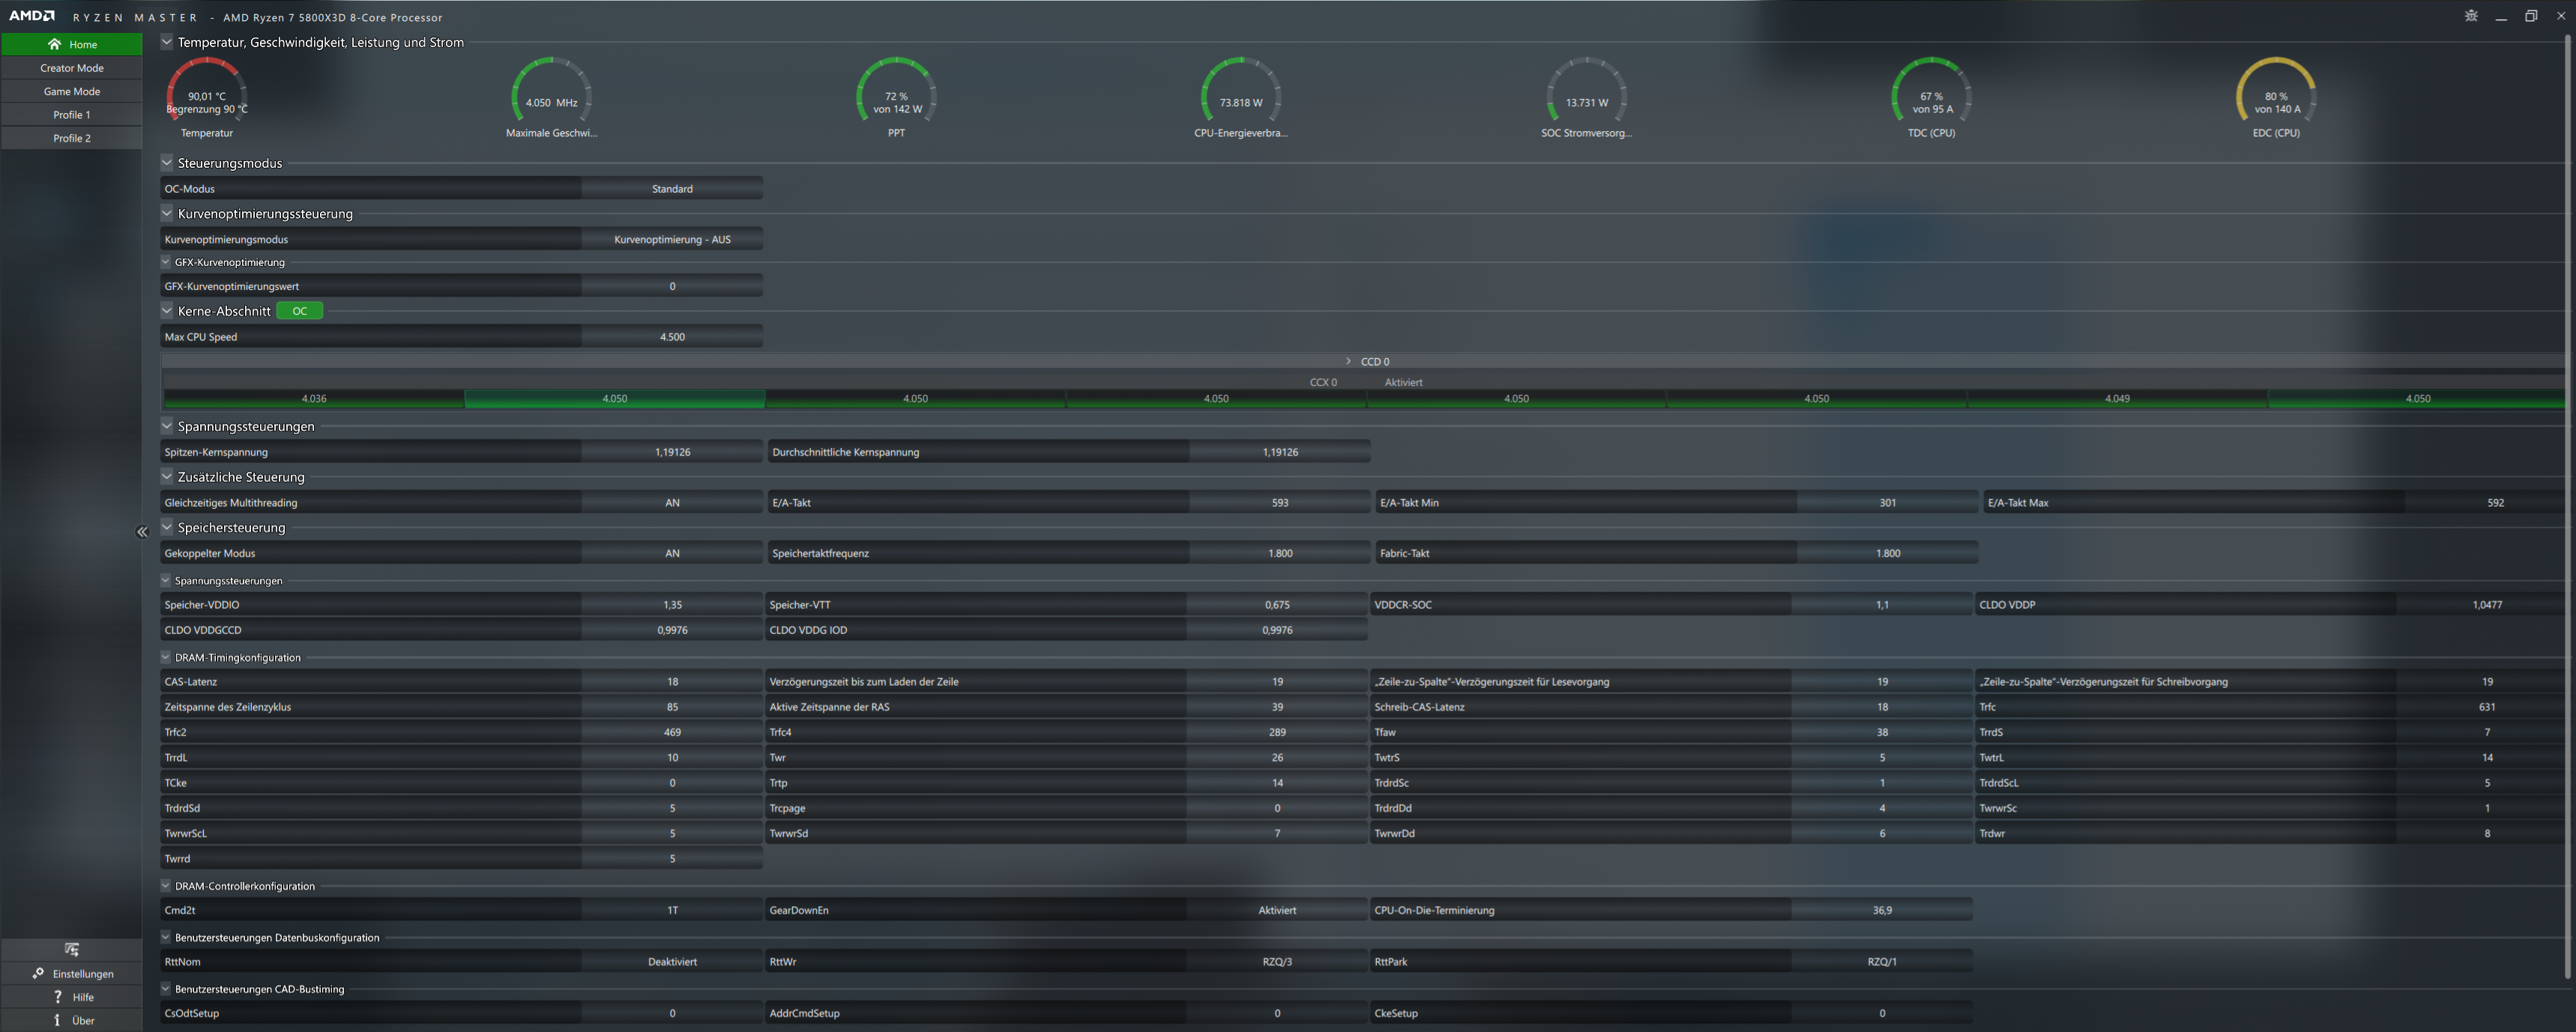
Task: Open Einstellungen via the gear icon
Action: (x=38, y=973)
